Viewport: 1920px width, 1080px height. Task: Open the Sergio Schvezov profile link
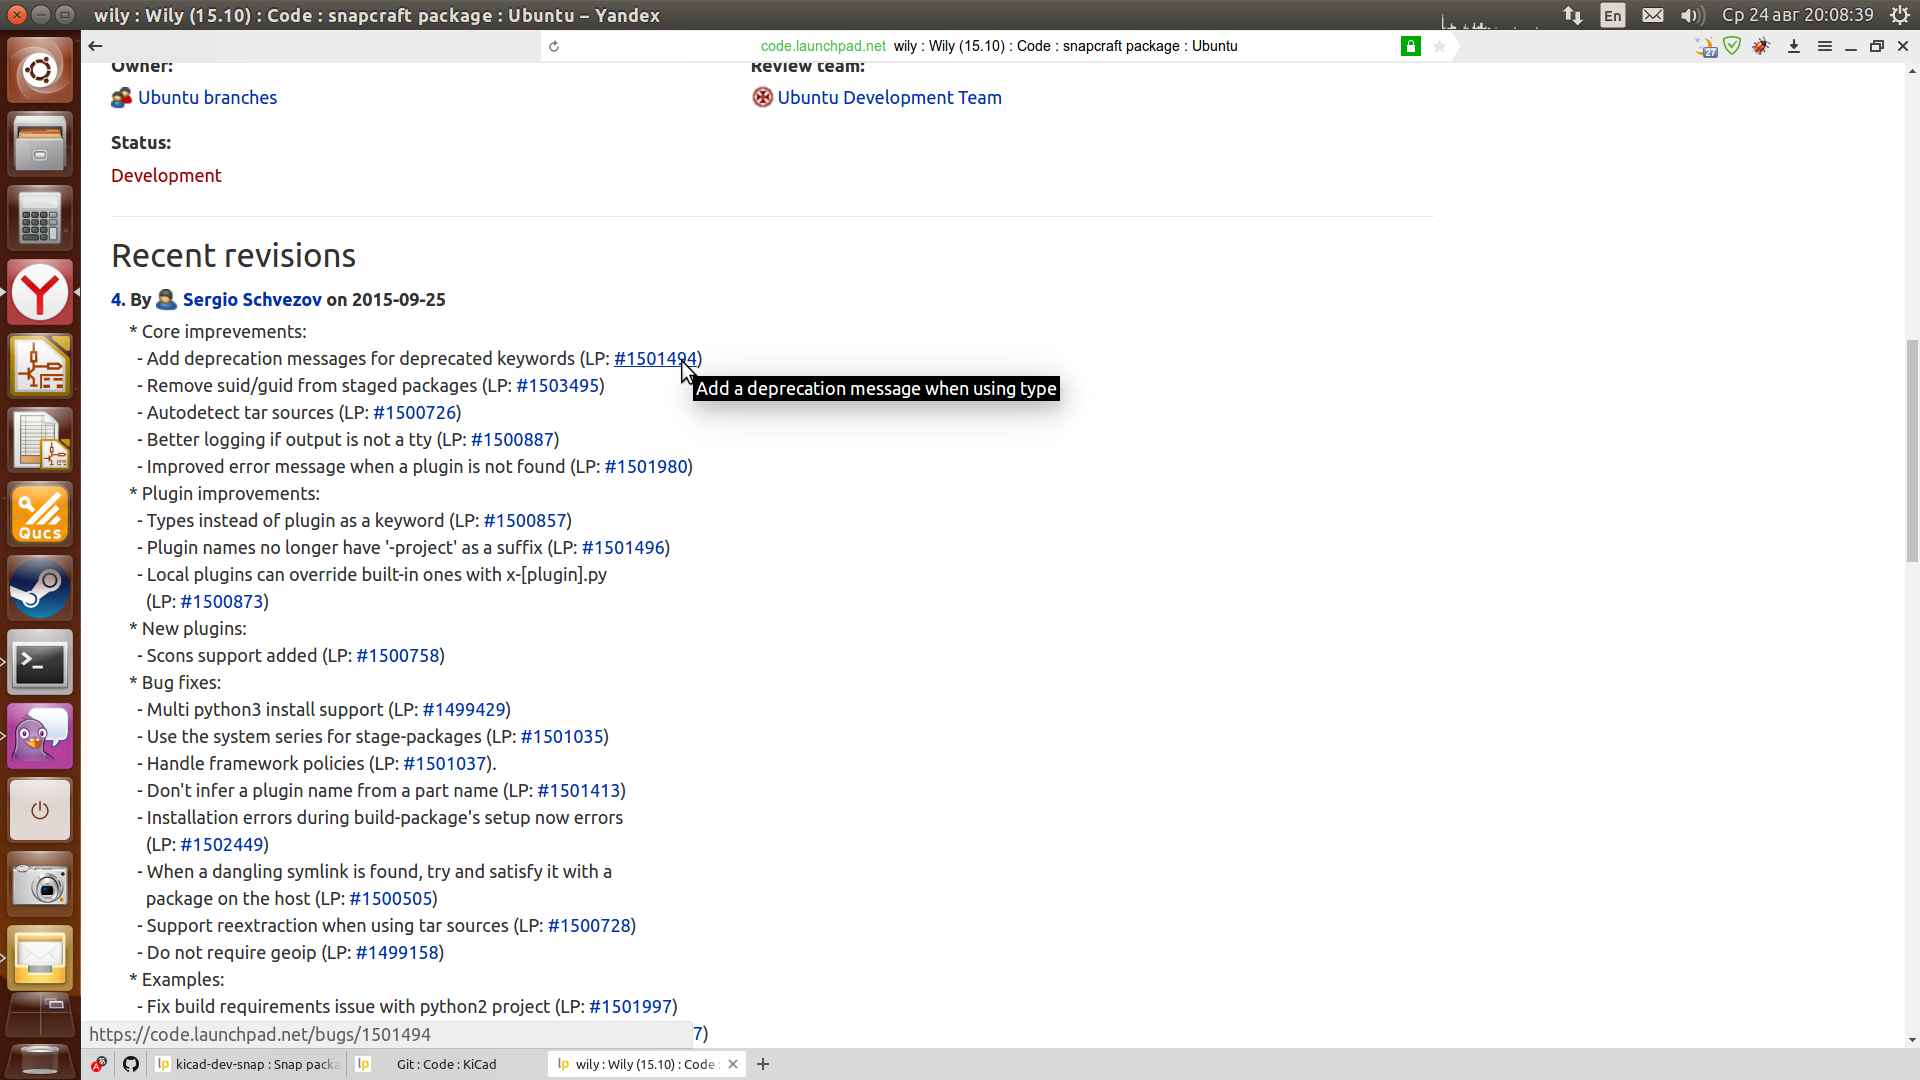(252, 300)
